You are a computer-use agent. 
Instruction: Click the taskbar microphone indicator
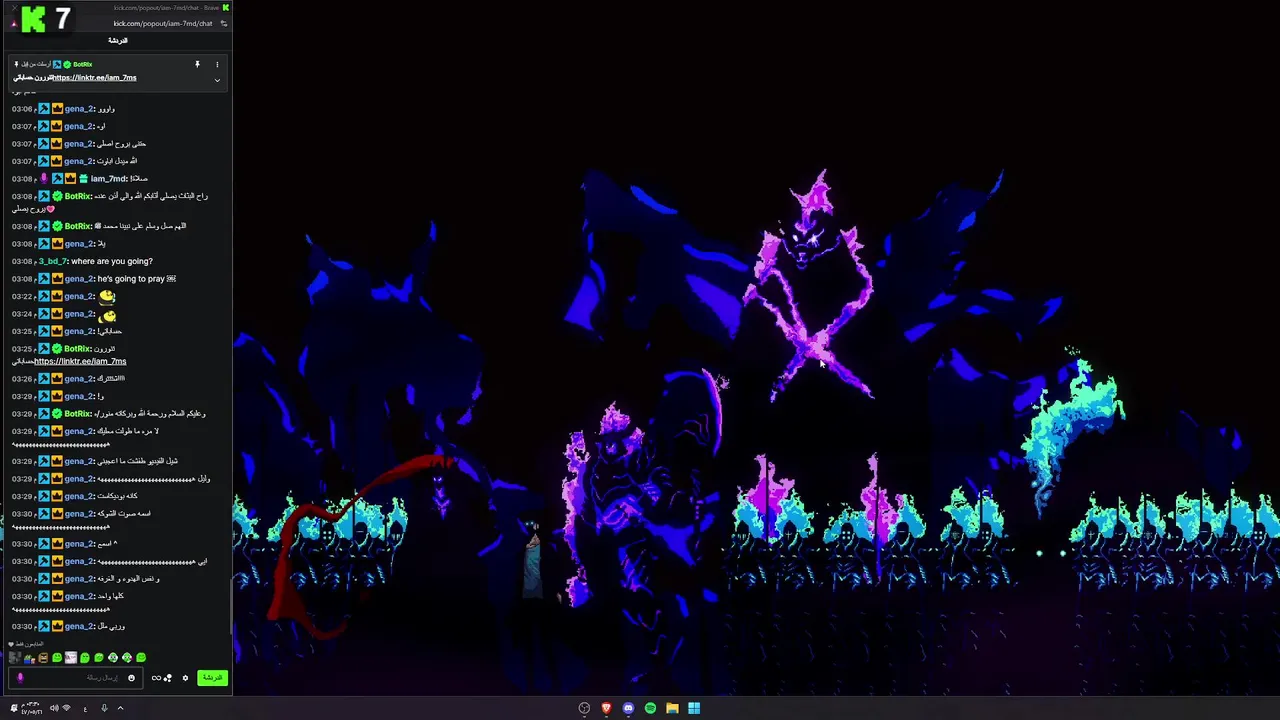[104, 708]
